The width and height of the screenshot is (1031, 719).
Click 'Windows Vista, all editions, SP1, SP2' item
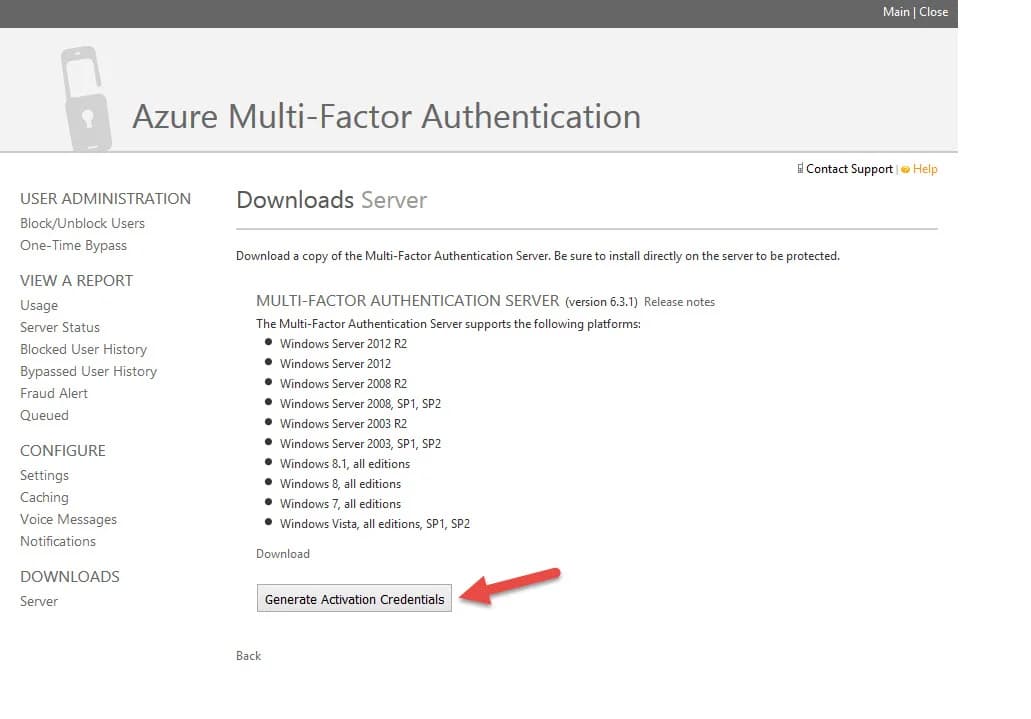point(375,524)
